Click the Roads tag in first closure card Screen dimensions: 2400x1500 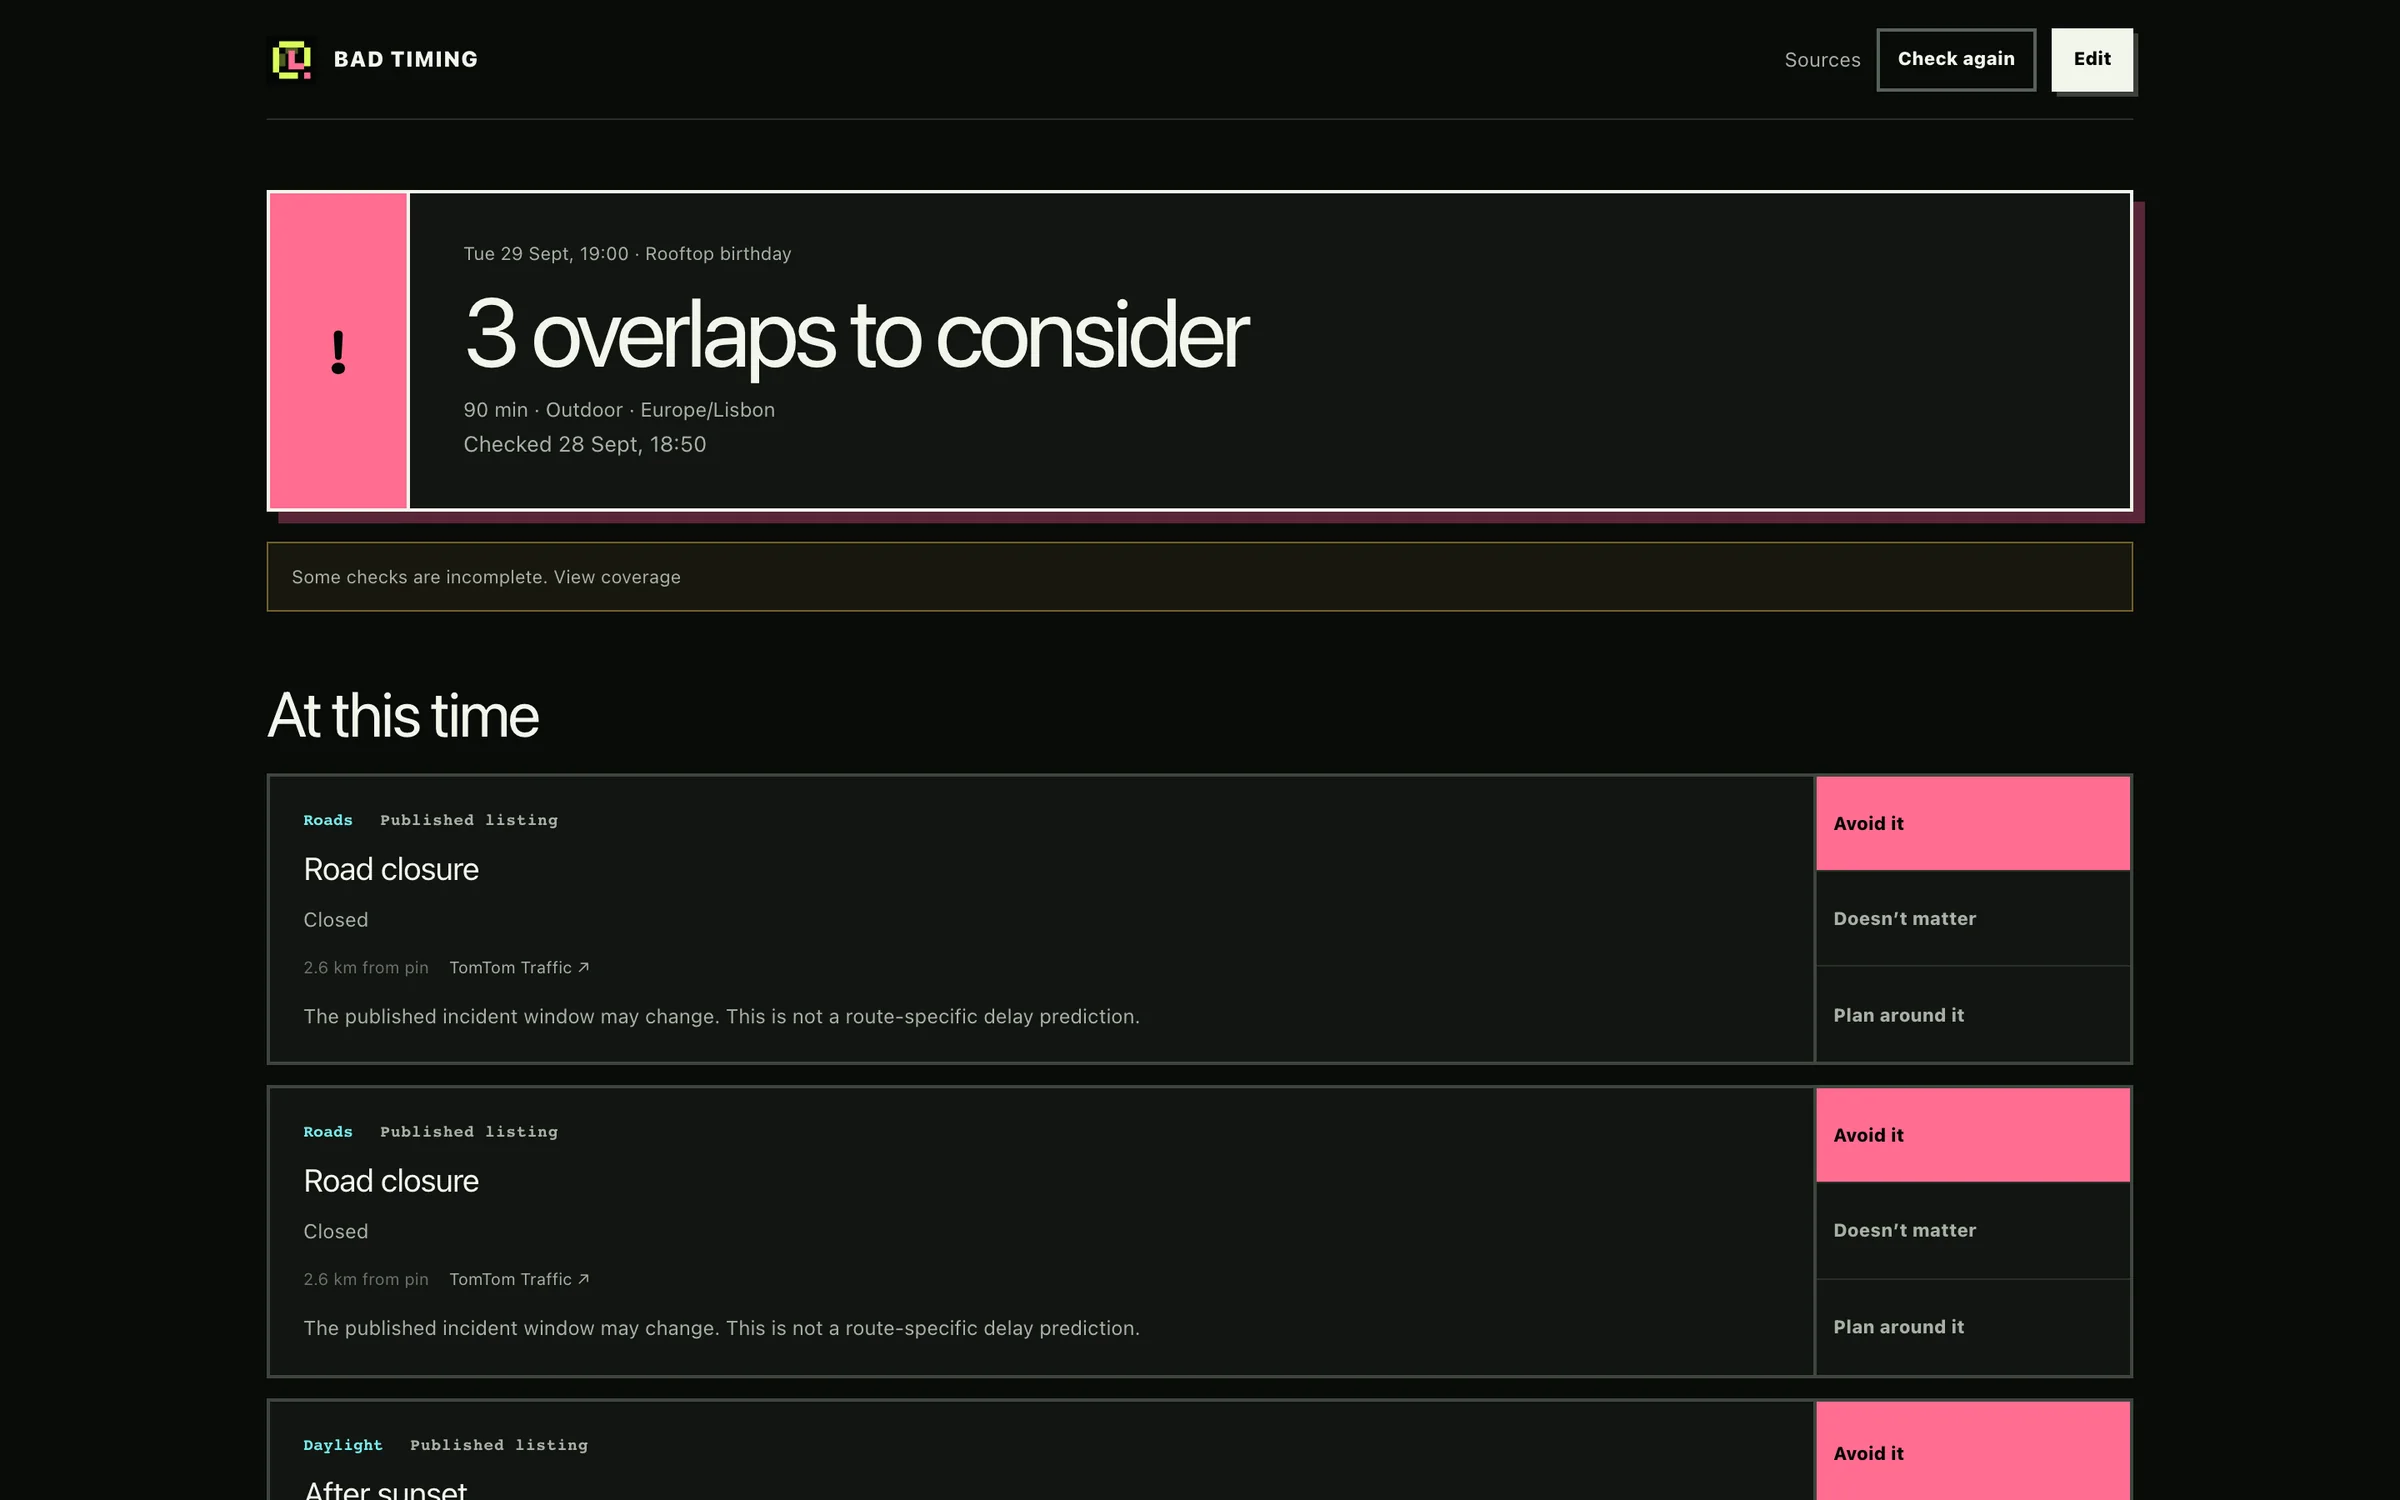click(x=328, y=820)
